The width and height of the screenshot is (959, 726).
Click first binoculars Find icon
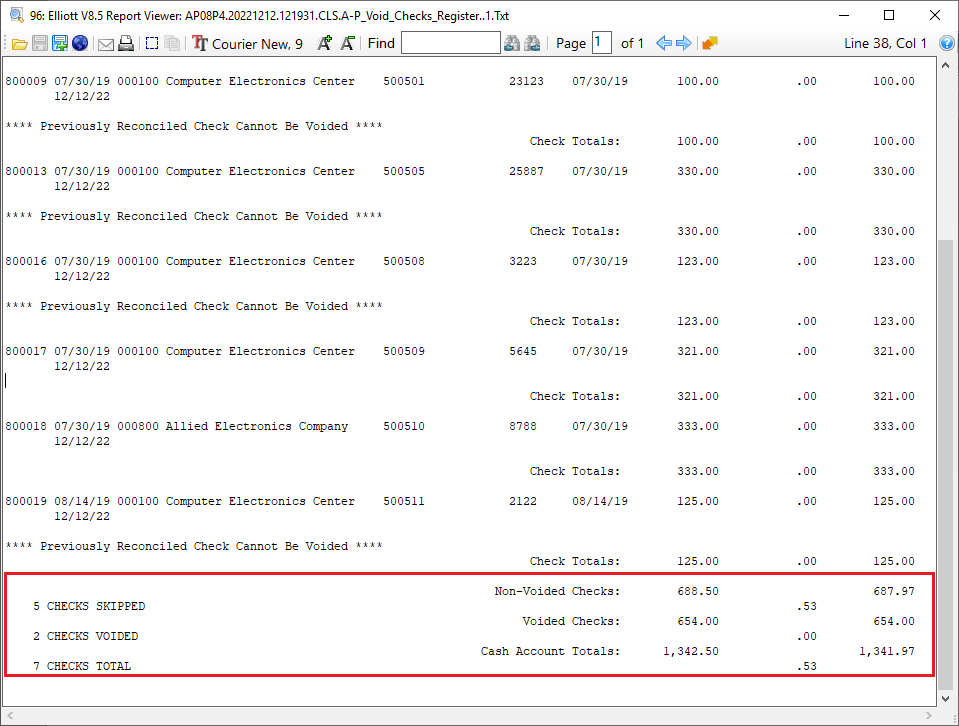pyautogui.click(x=512, y=43)
